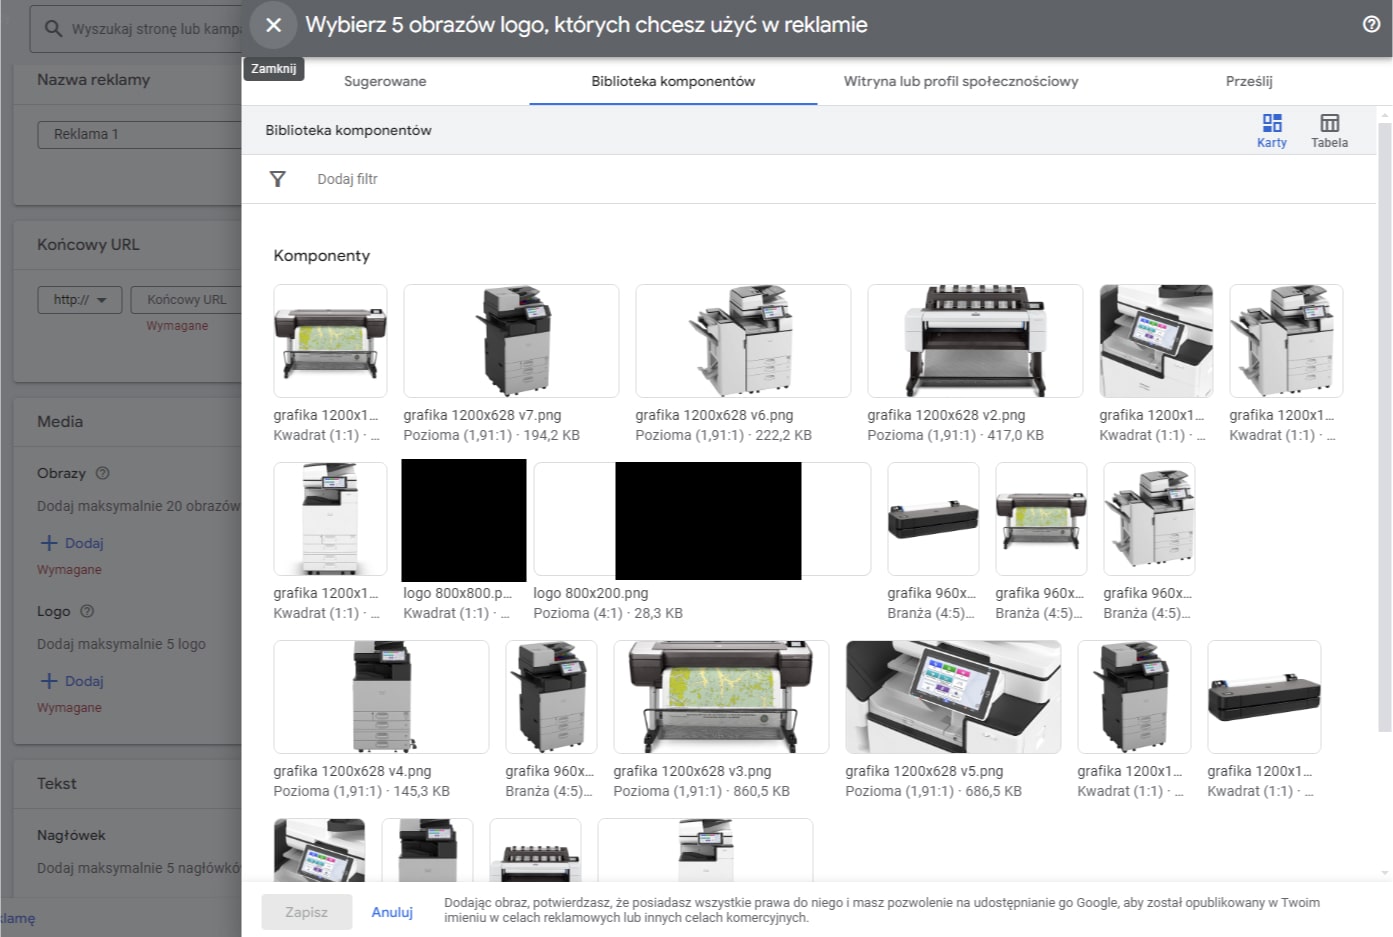The width and height of the screenshot is (1393, 937).
Task: Click 'Pozioma (1,91:1) · 417,0 KB' text
Action: click(956, 435)
